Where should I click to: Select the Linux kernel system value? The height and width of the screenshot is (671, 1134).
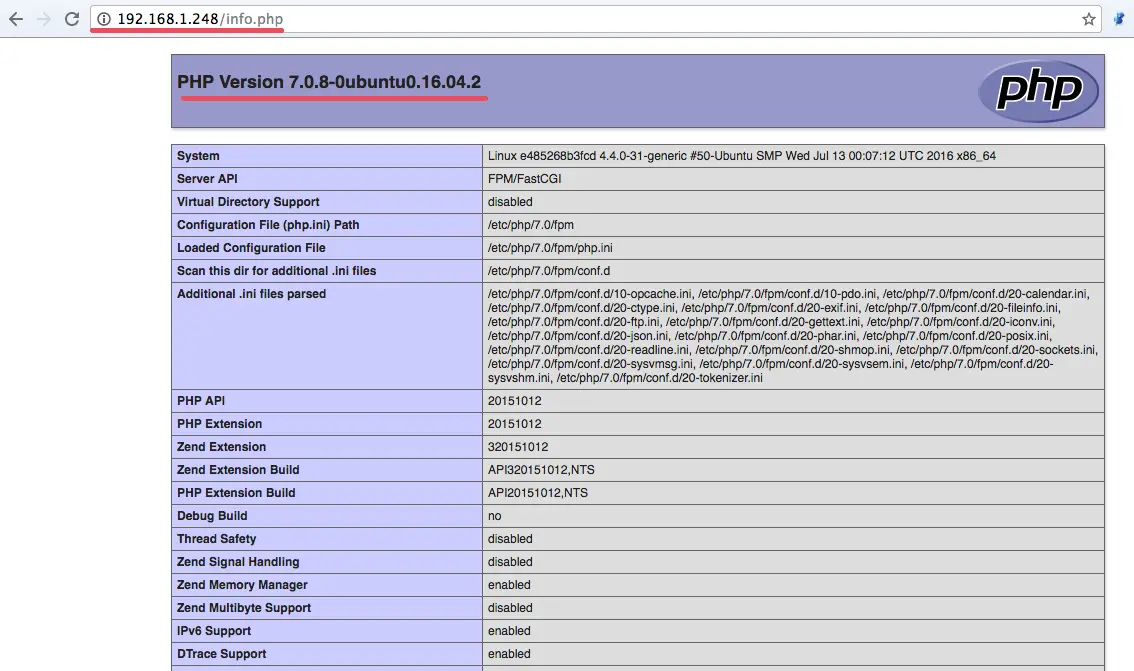(741, 155)
